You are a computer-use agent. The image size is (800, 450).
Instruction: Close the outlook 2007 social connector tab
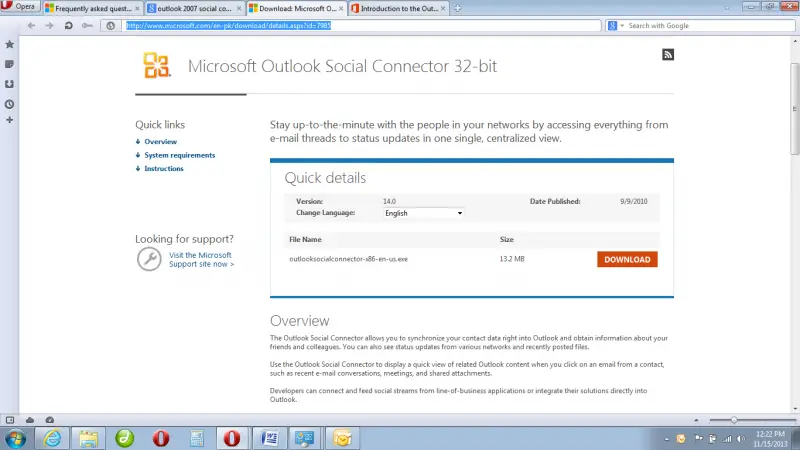coord(239,9)
